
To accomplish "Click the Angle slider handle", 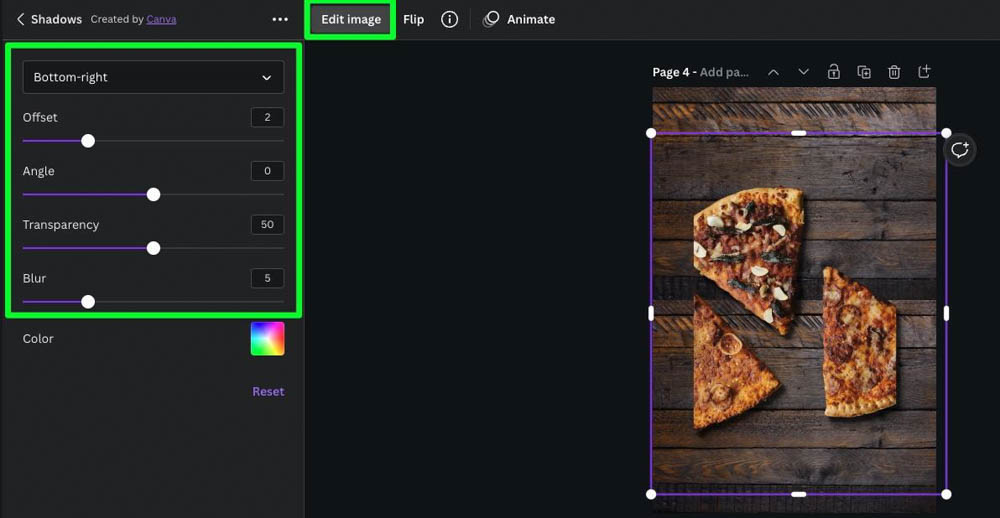I will [x=153, y=195].
